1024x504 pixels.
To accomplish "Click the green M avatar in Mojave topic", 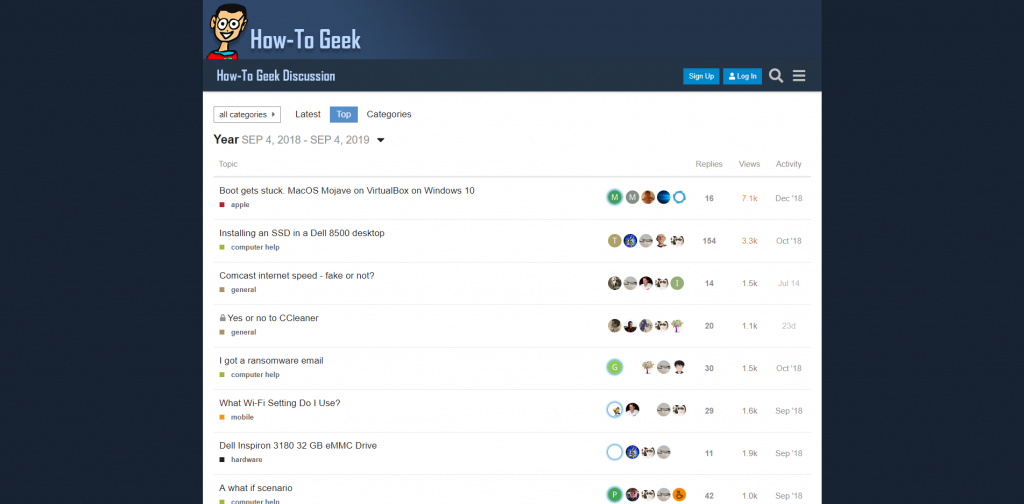I will pyautogui.click(x=614, y=197).
